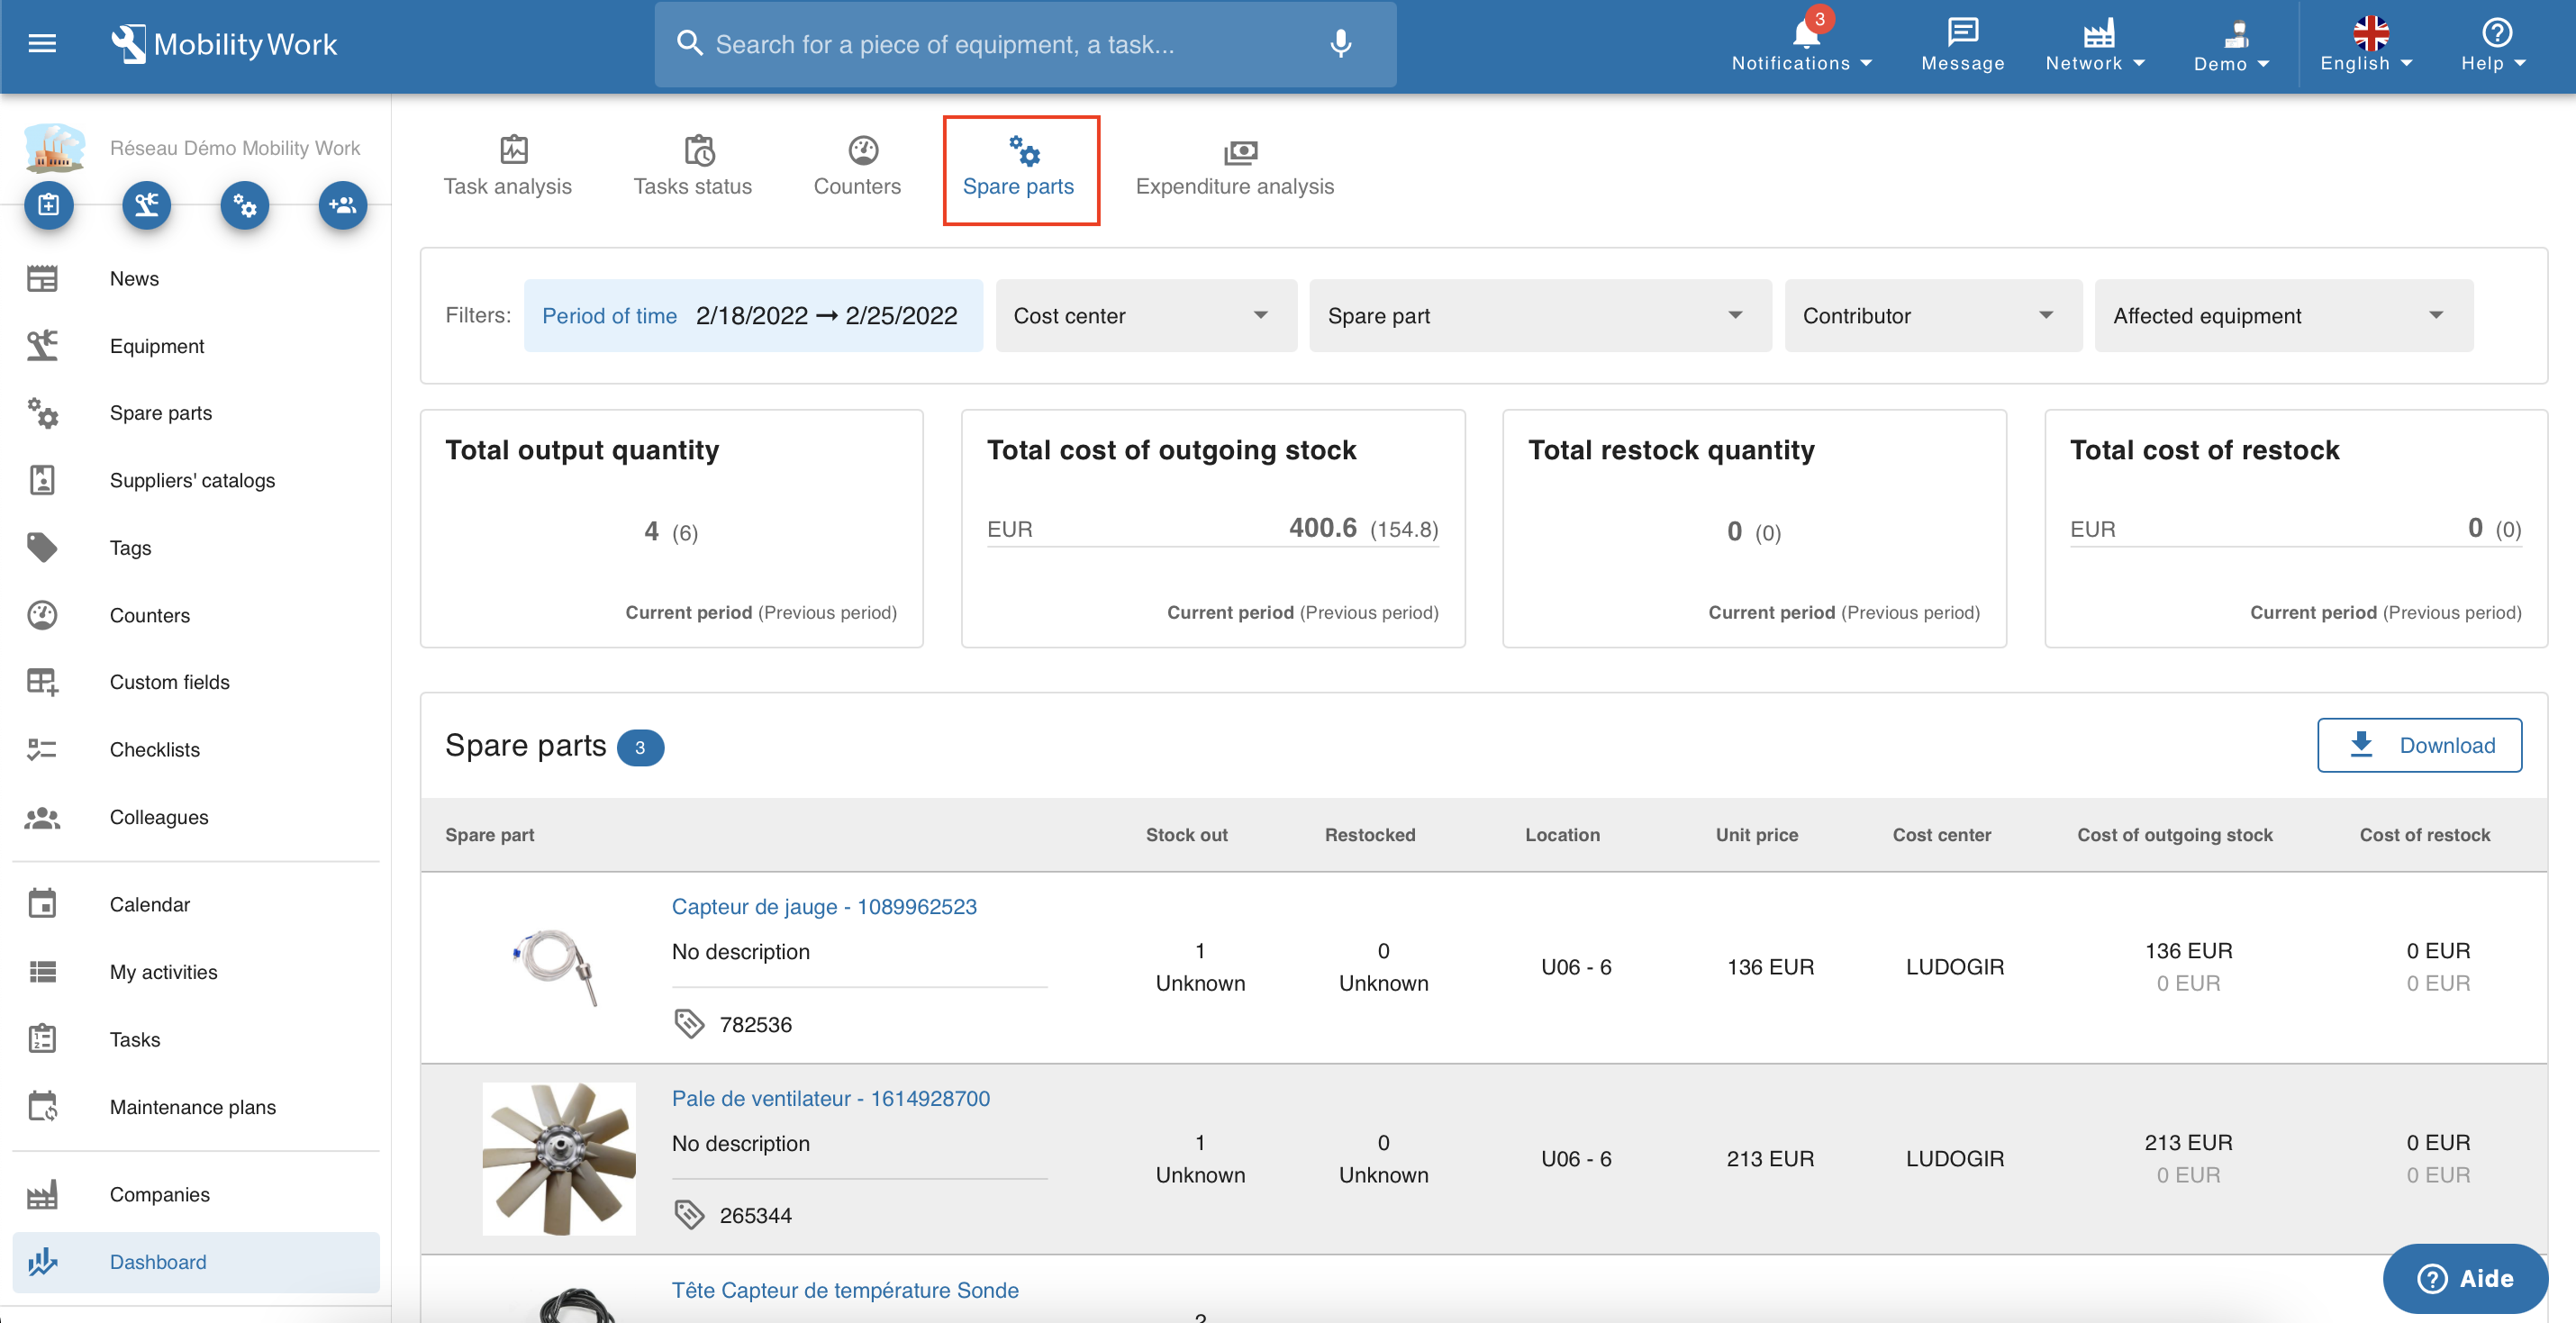Image resolution: width=2576 pixels, height=1323 pixels.
Task: Click tag icon next to 265344
Action: (689, 1214)
